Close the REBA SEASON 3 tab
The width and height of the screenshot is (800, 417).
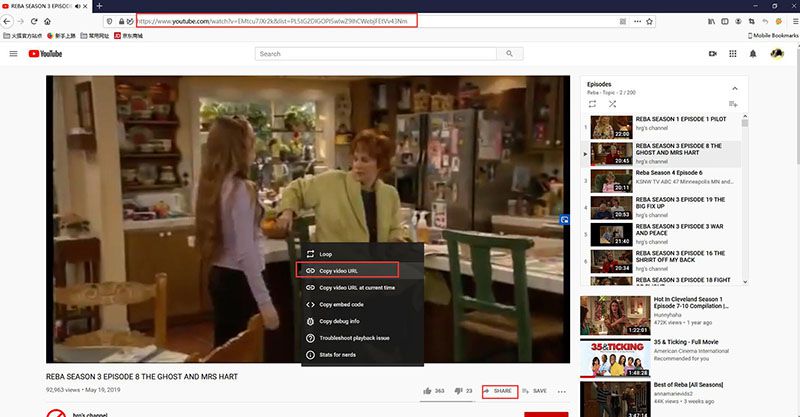click(86, 6)
